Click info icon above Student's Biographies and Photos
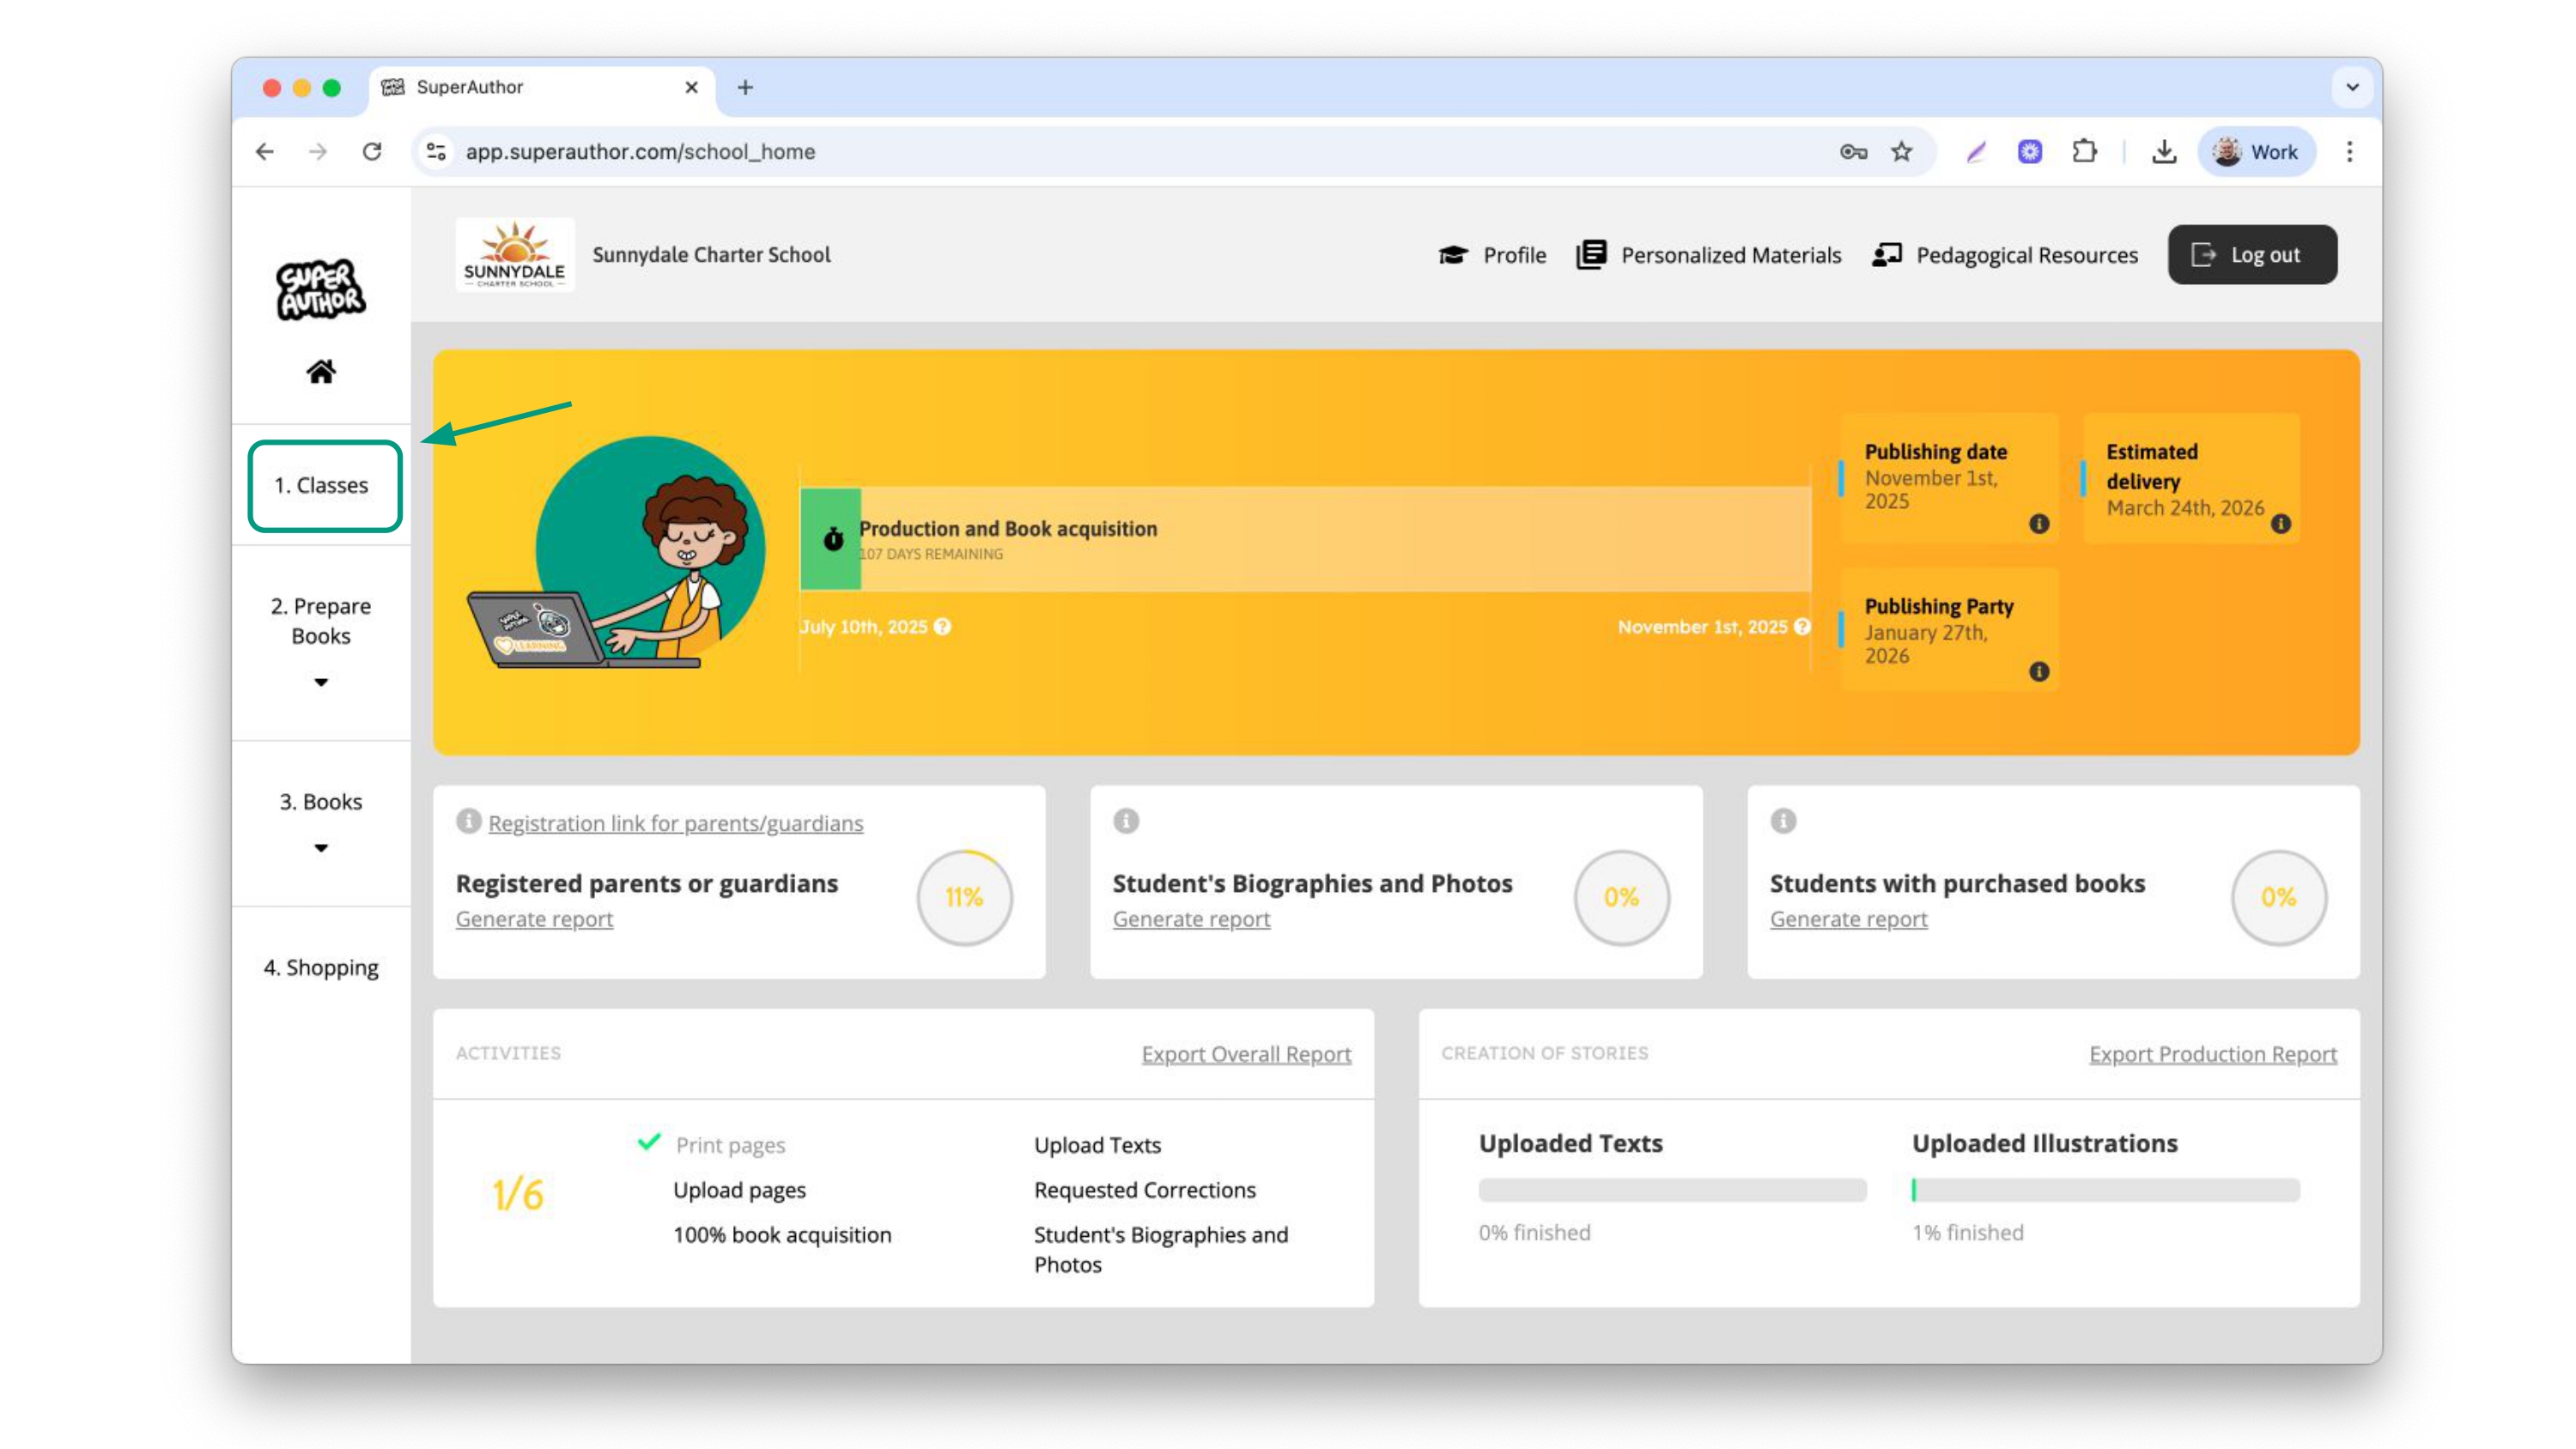 (x=1126, y=821)
